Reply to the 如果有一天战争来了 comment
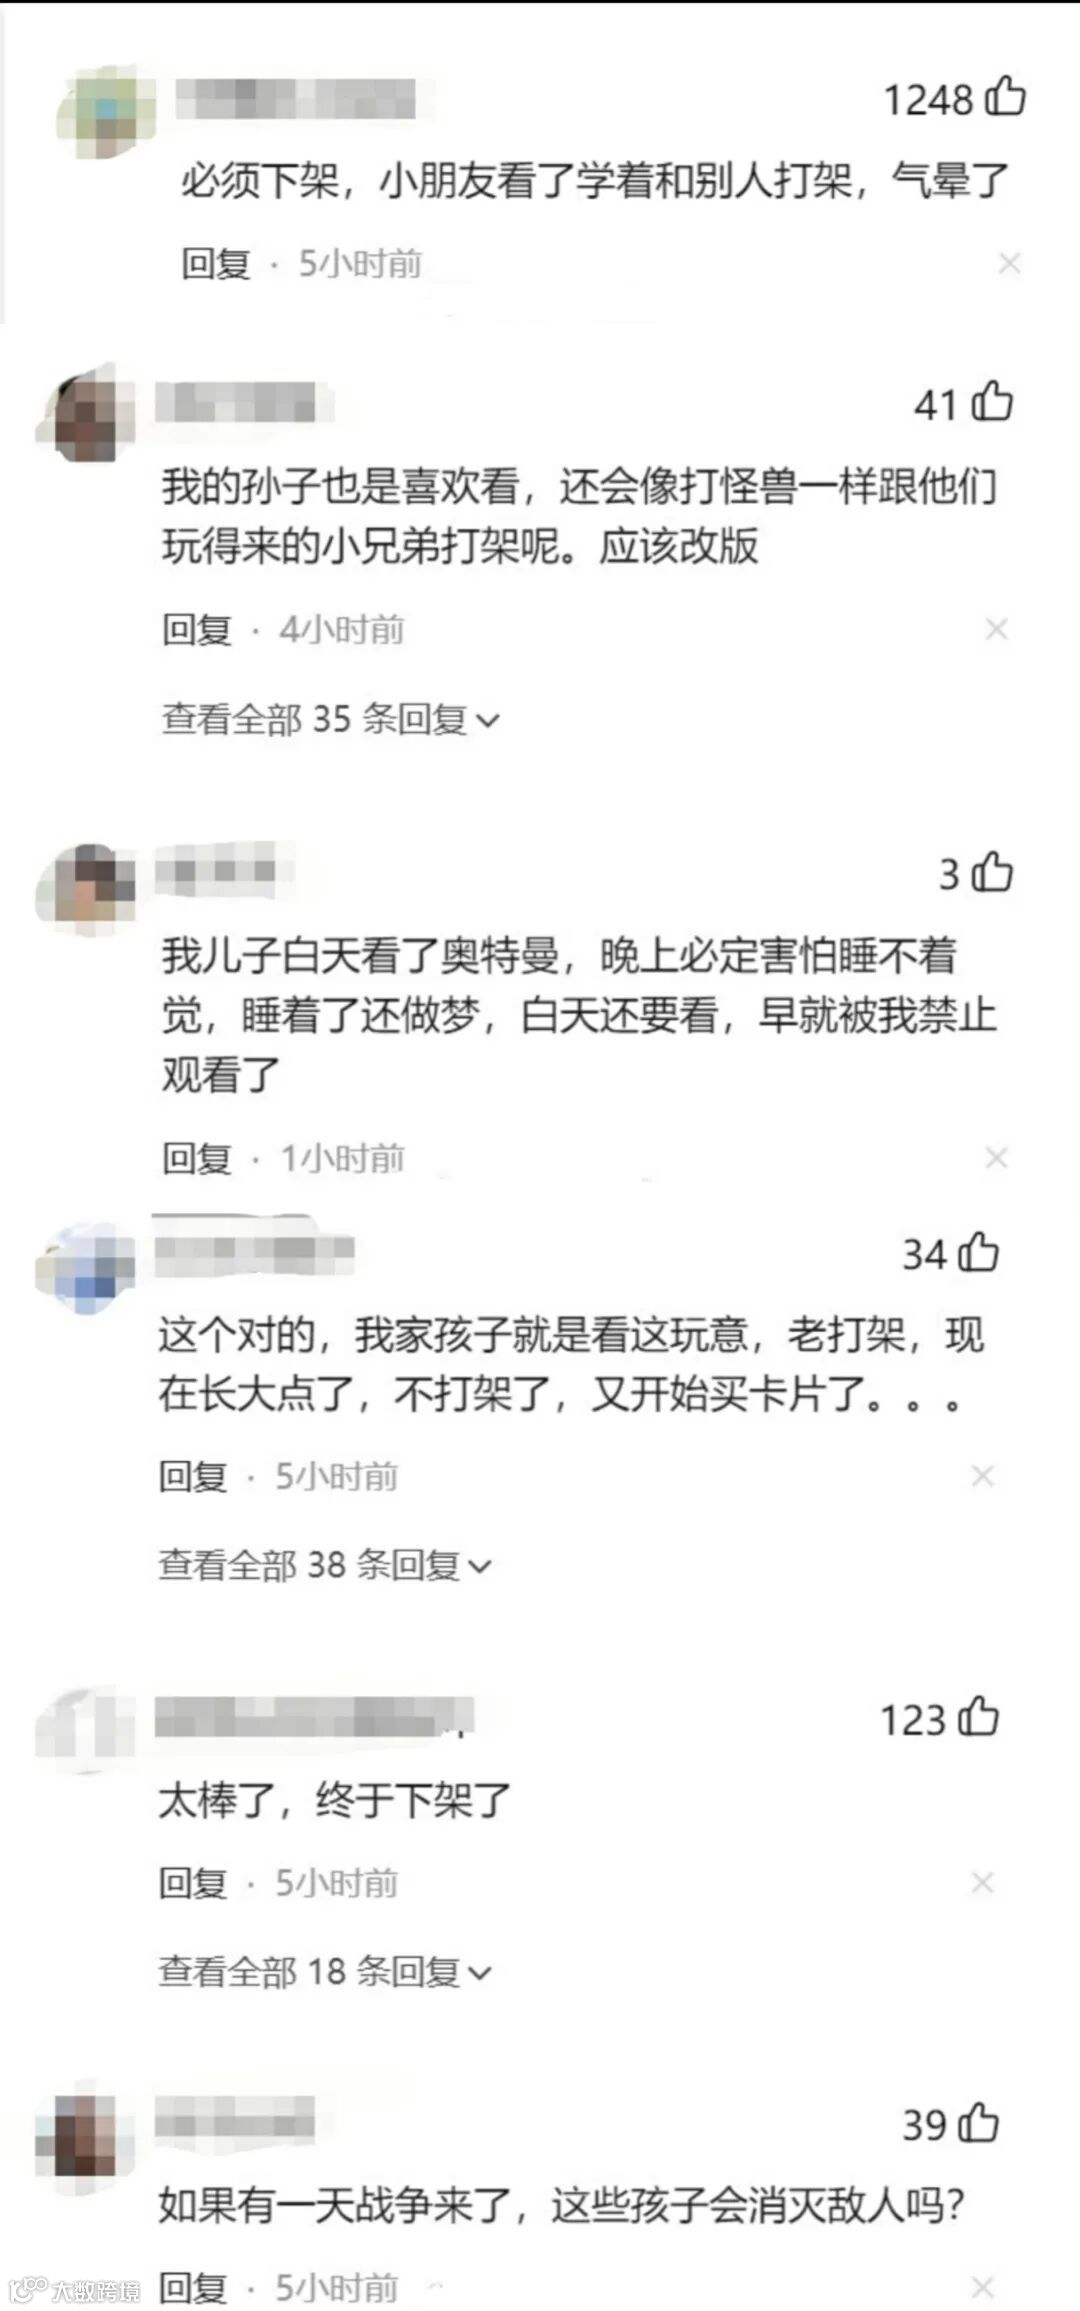This screenshot has height=2311, width=1080. 193,2288
